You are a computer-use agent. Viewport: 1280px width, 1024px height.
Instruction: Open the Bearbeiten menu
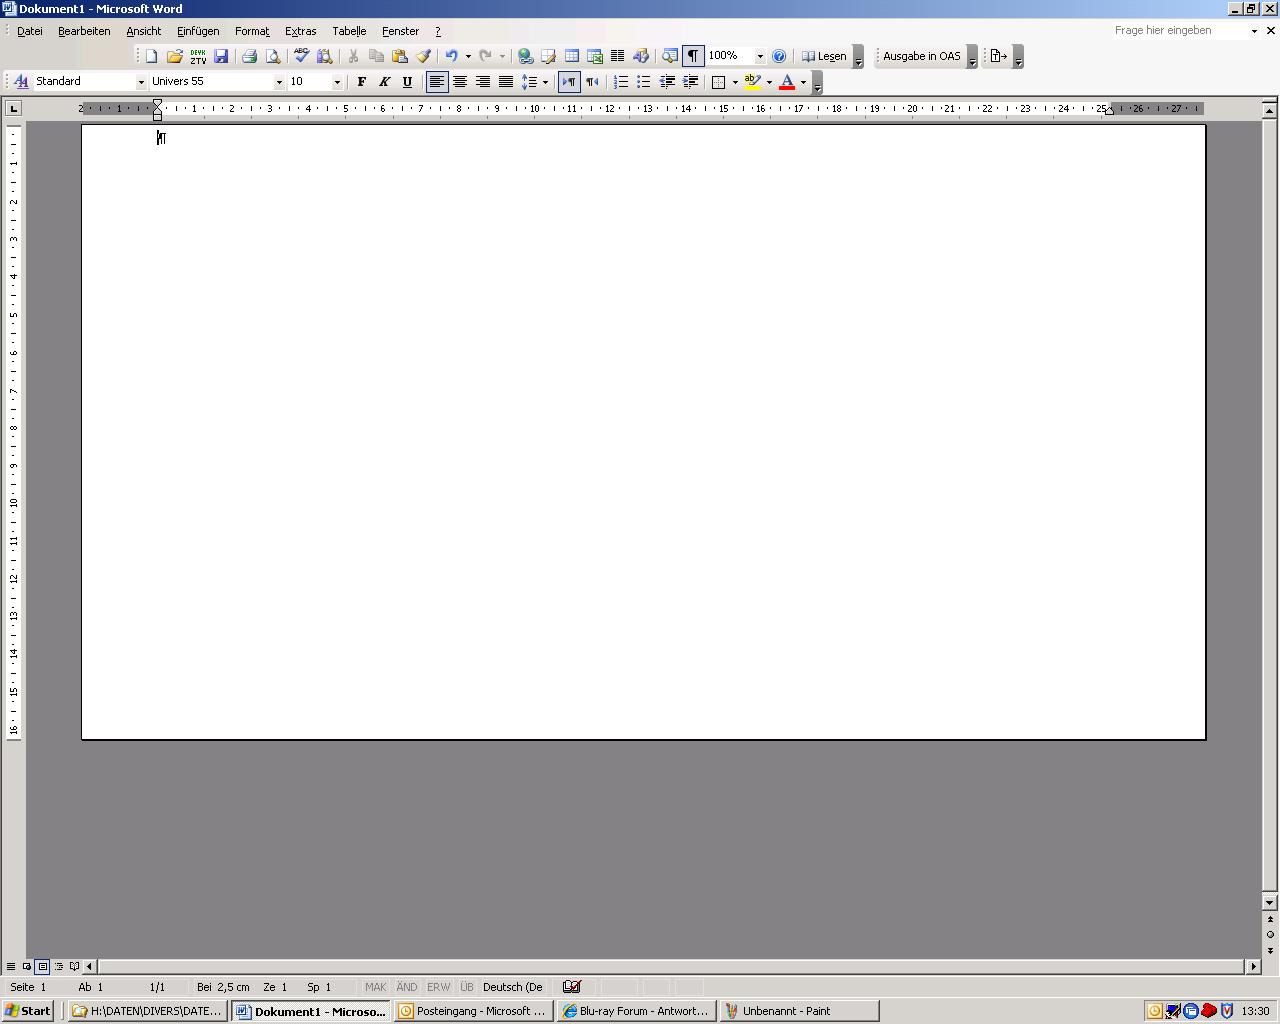point(84,31)
